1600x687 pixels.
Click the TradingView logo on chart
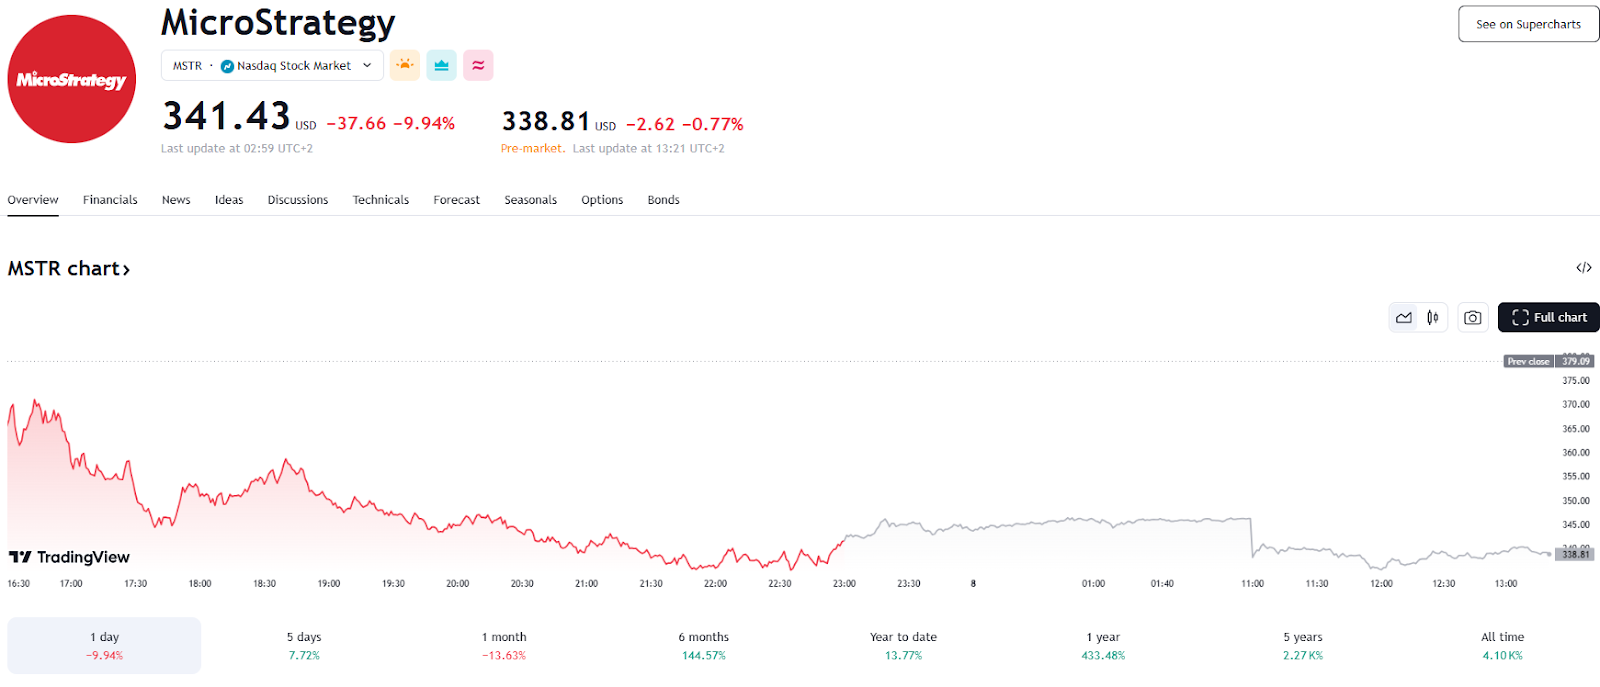[x=69, y=557]
